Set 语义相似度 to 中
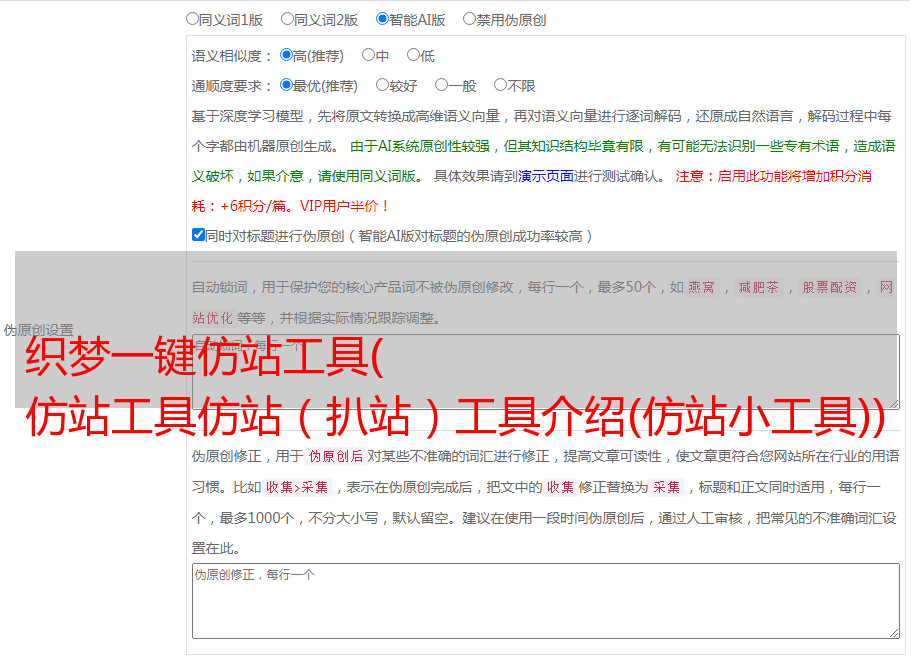 click(x=368, y=55)
